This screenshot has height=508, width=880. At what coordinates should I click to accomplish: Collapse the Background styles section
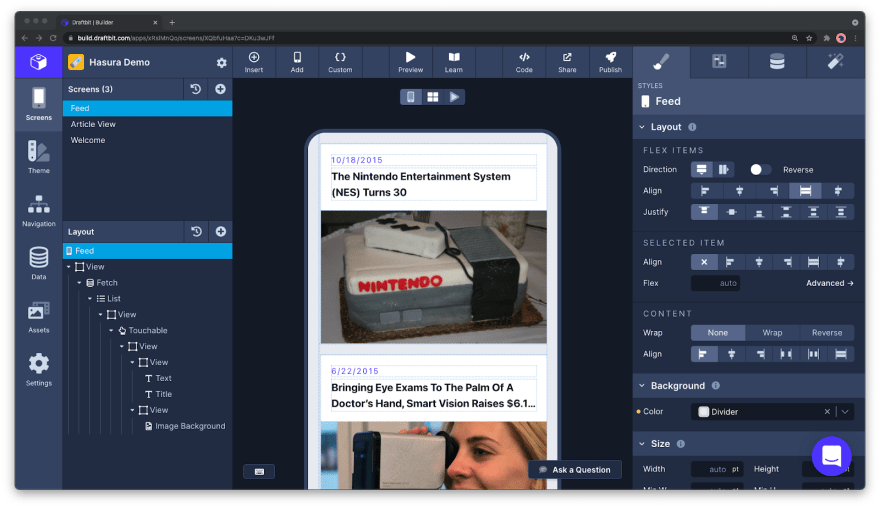point(642,386)
